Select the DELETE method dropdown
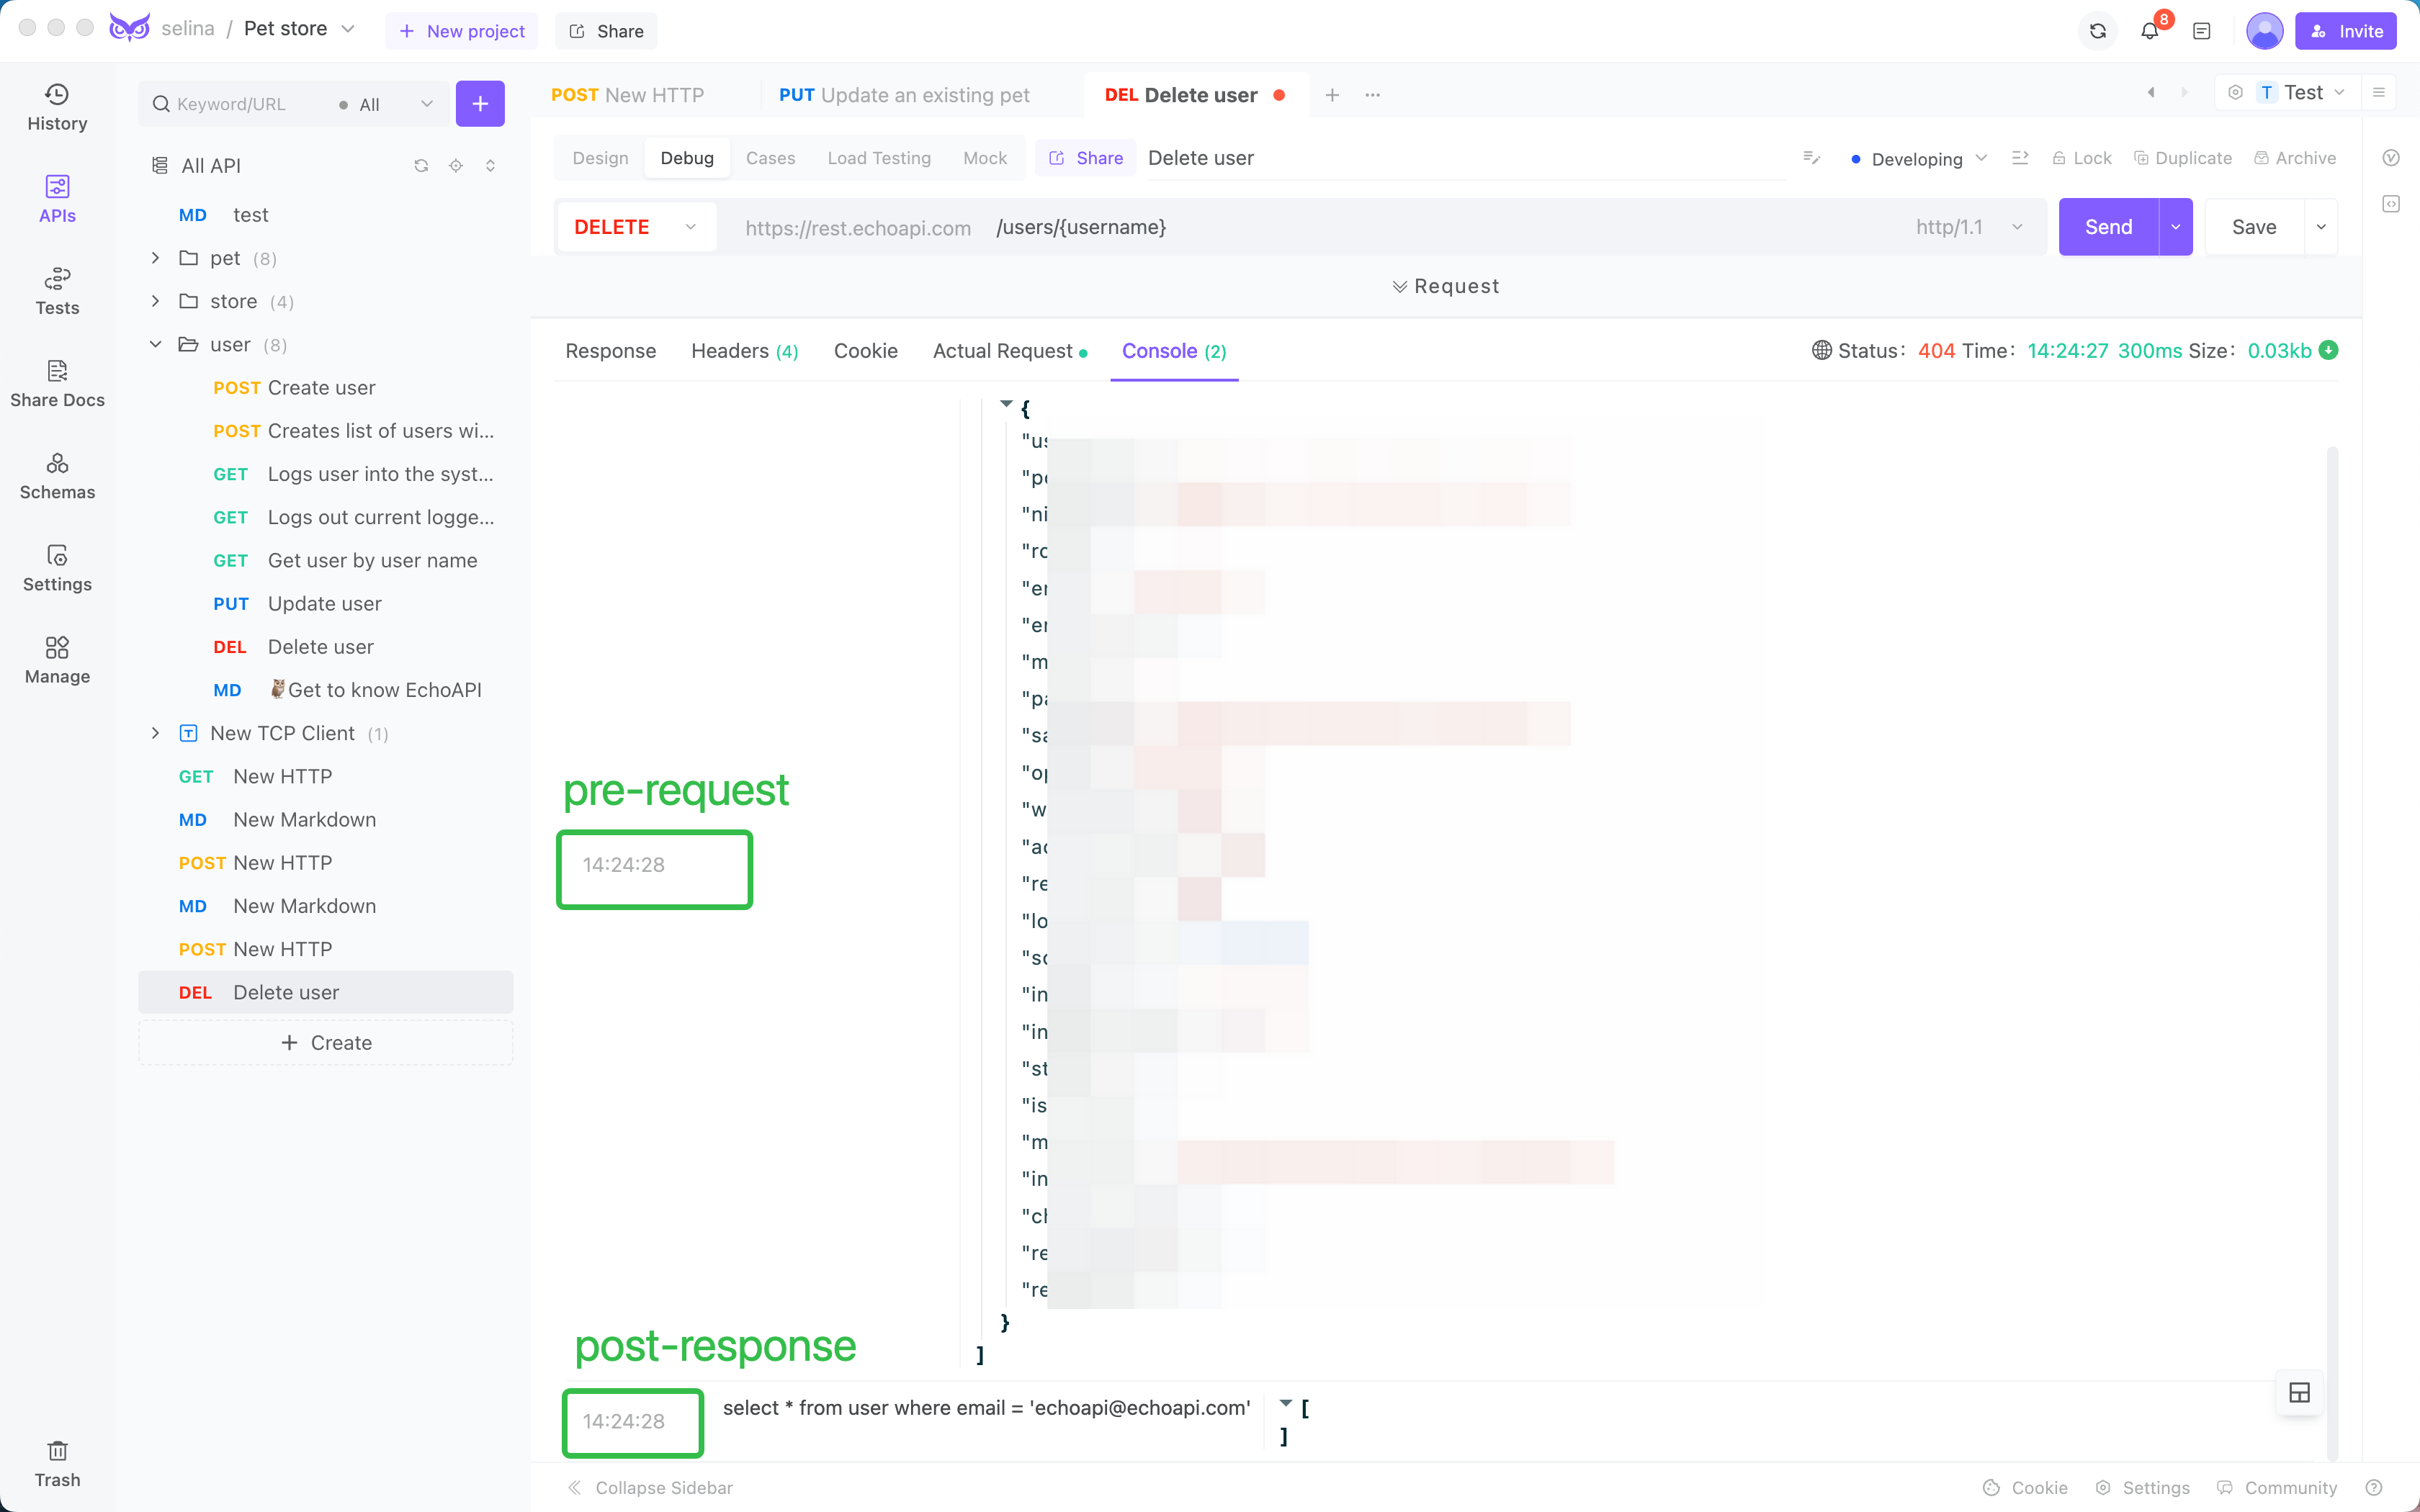The height and width of the screenshot is (1512, 2420). [632, 227]
